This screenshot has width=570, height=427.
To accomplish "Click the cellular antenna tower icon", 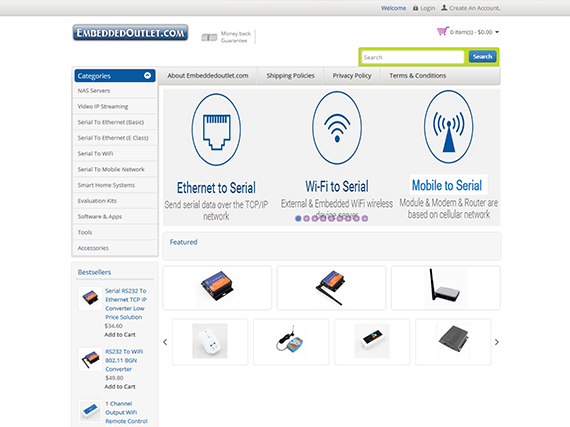I will click(x=449, y=127).
